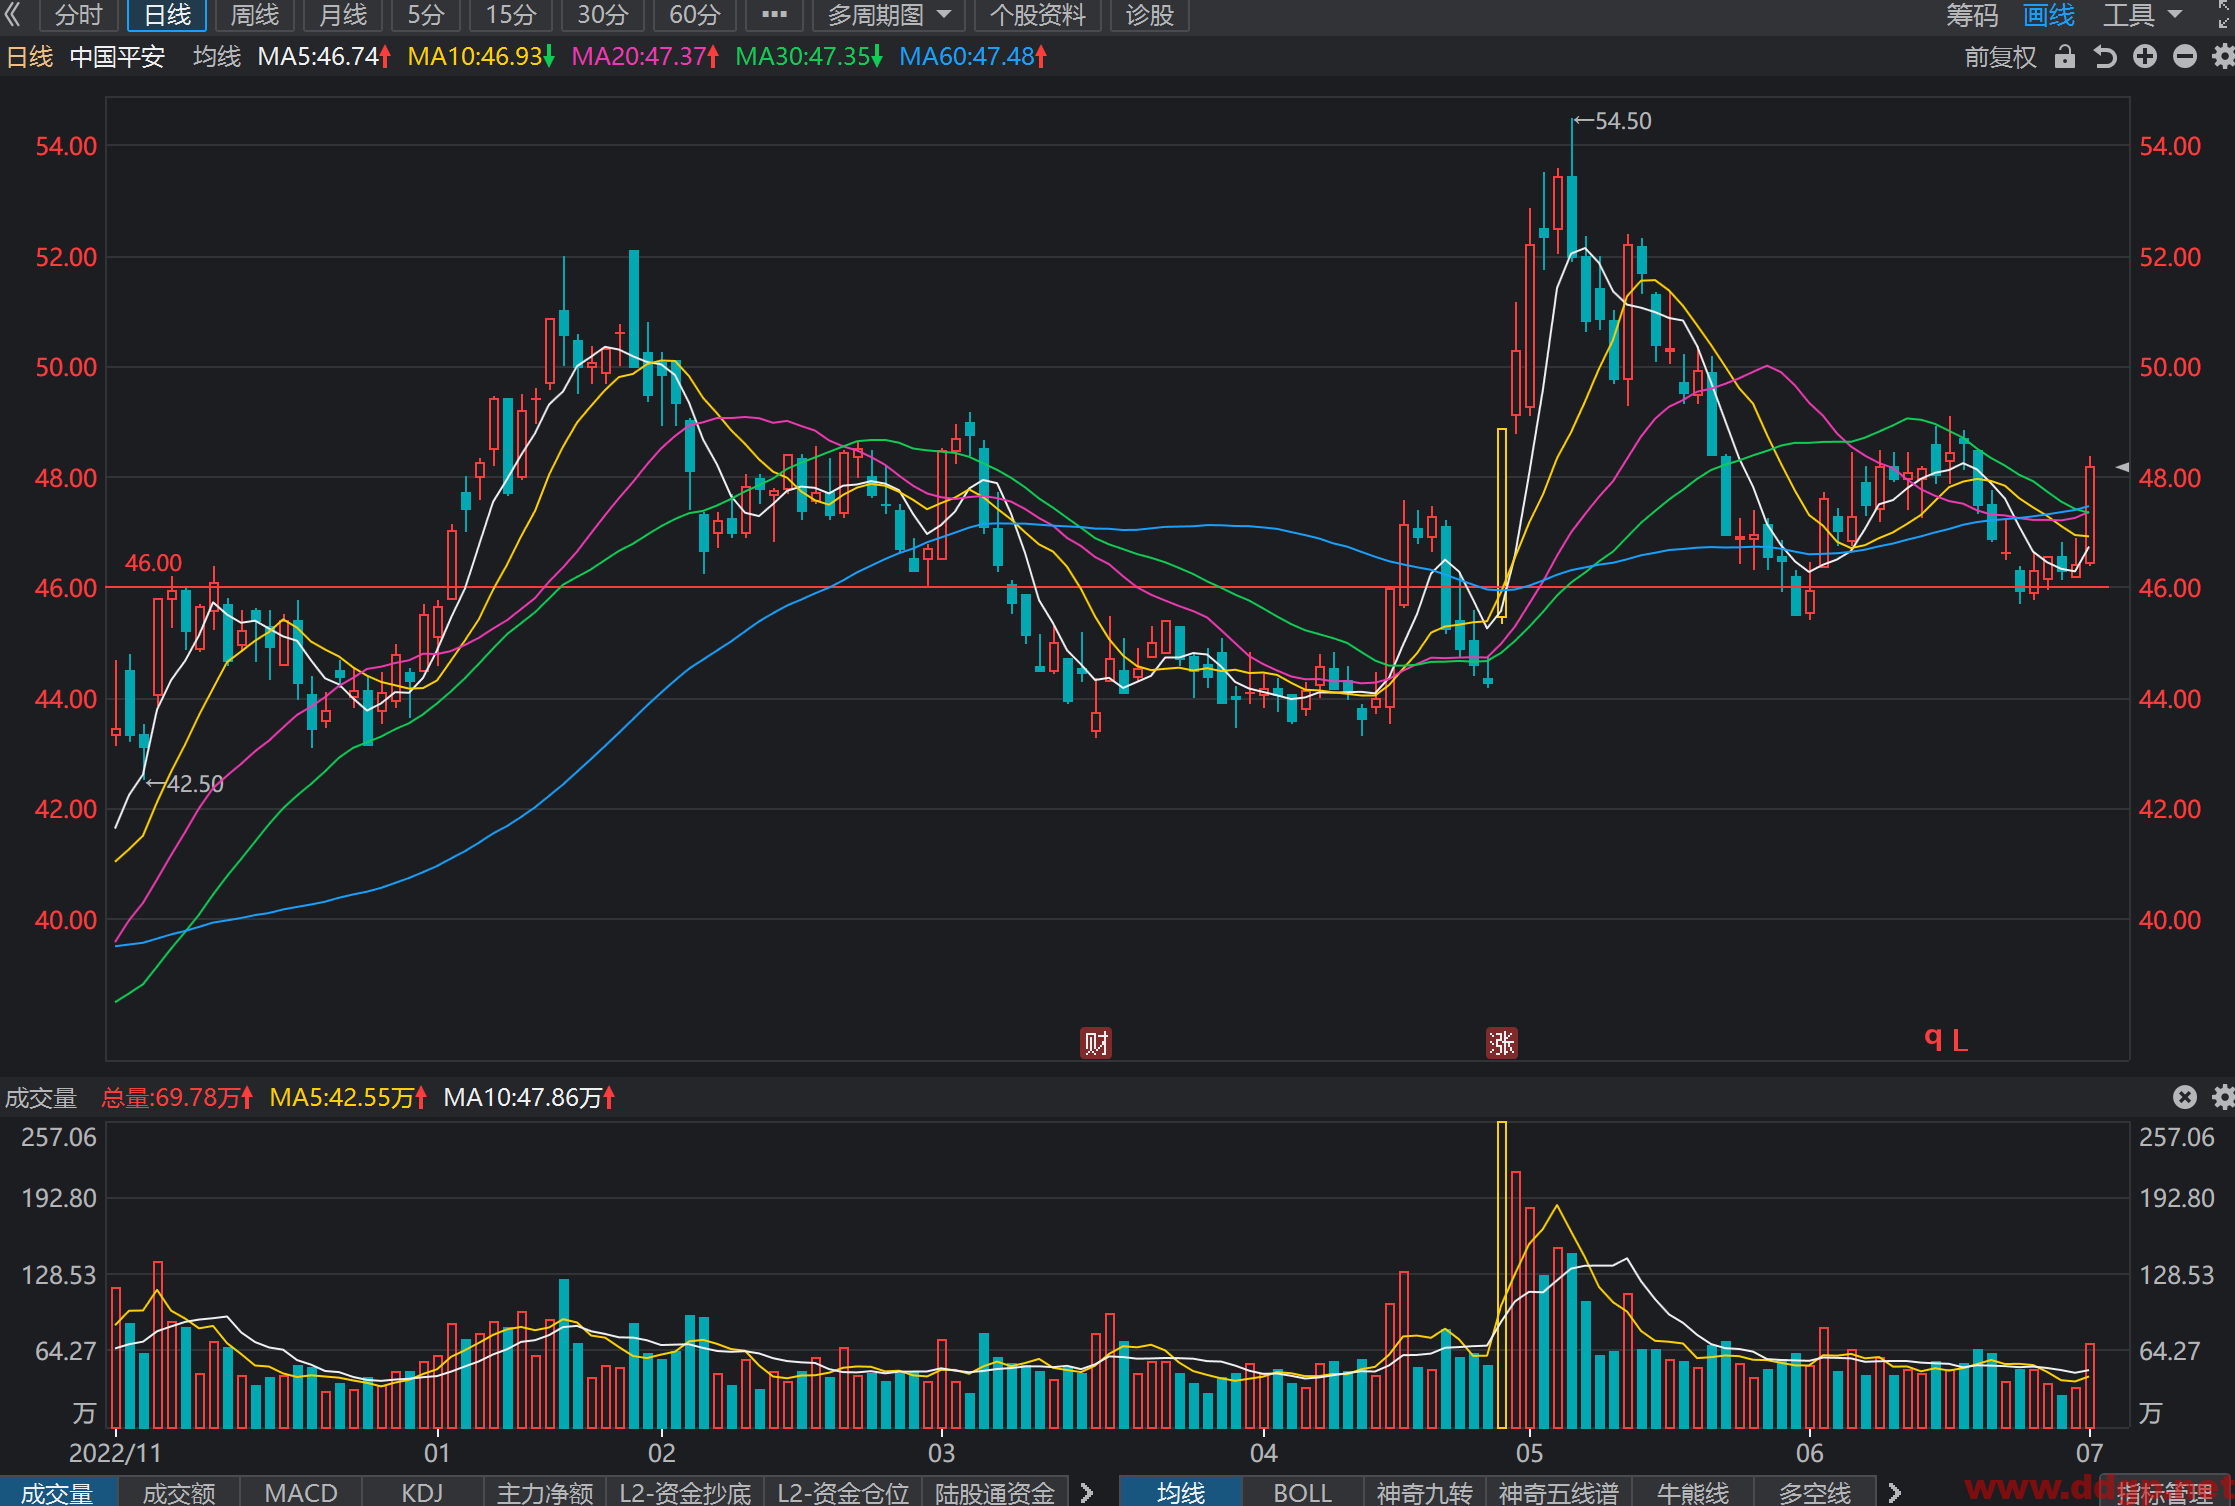Click 总量:69.78万 volume readout
The height and width of the screenshot is (1506, 2235).
(177, 1098)
